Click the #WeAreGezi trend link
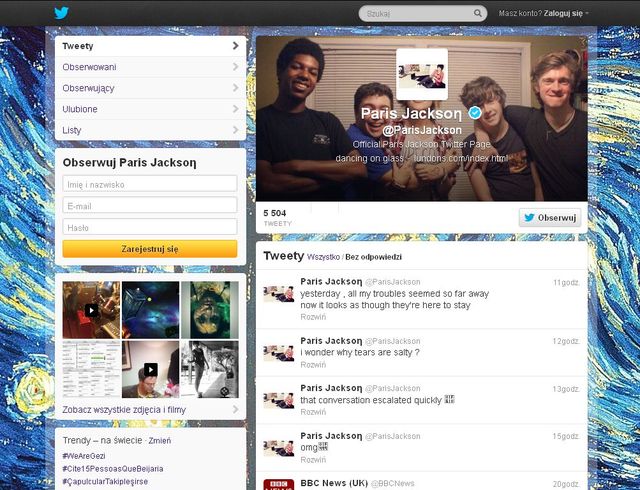This screenshot has width=640, height=490. click(x=85, y=455)
